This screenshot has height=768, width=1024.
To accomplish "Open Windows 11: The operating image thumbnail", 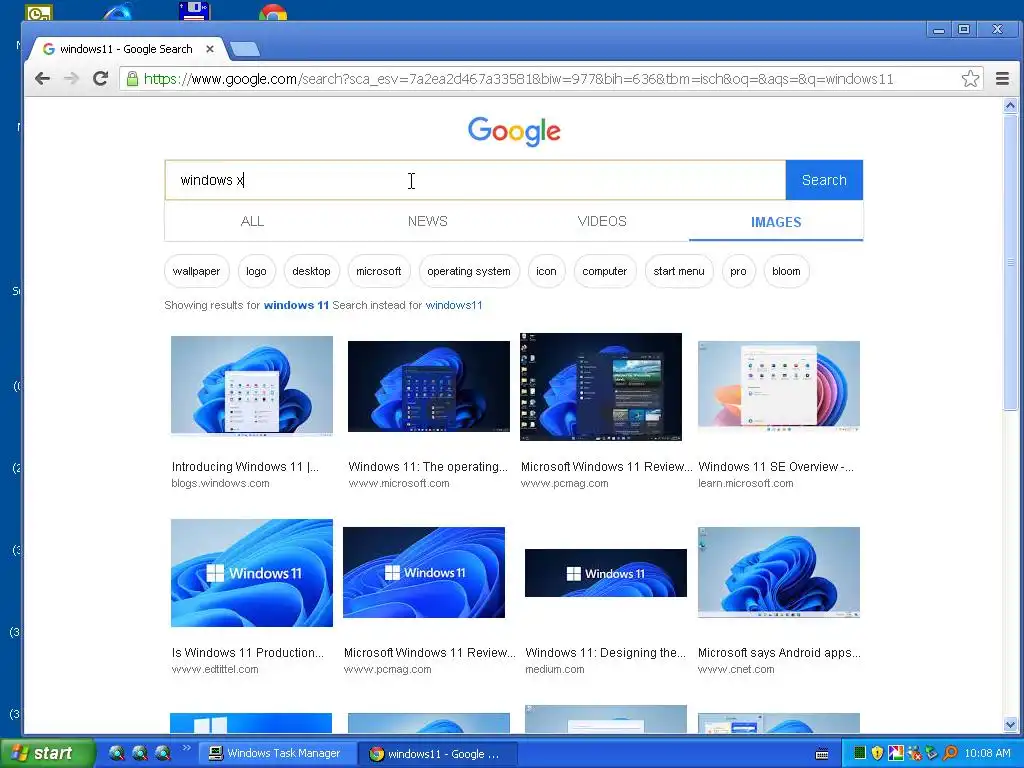I will click(x=429, y=386).
